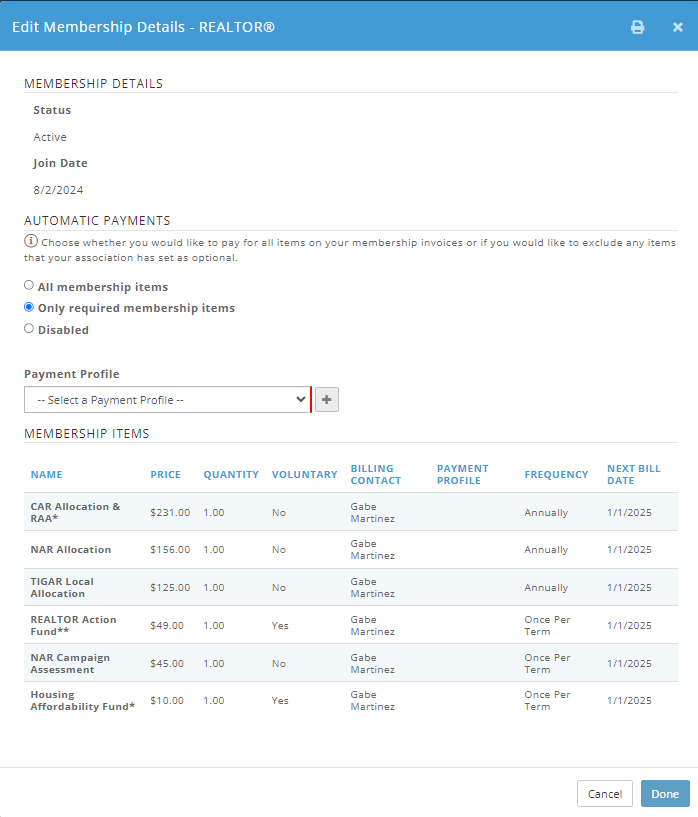Image resolution: width=698 pixels, height=817 pixels.
Task: Click the automatic payments info icon
Action: point(31,241)
